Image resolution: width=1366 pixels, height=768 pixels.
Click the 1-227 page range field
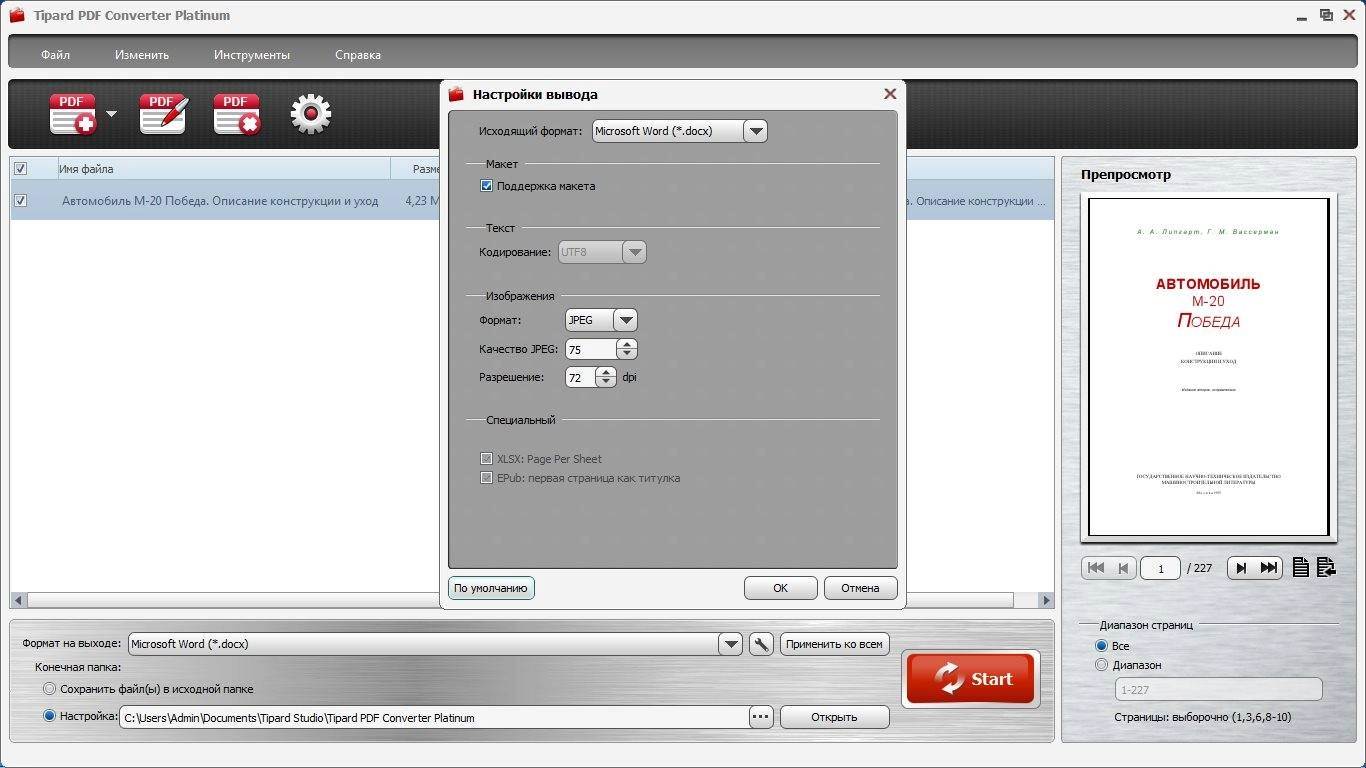point(1218,690)
